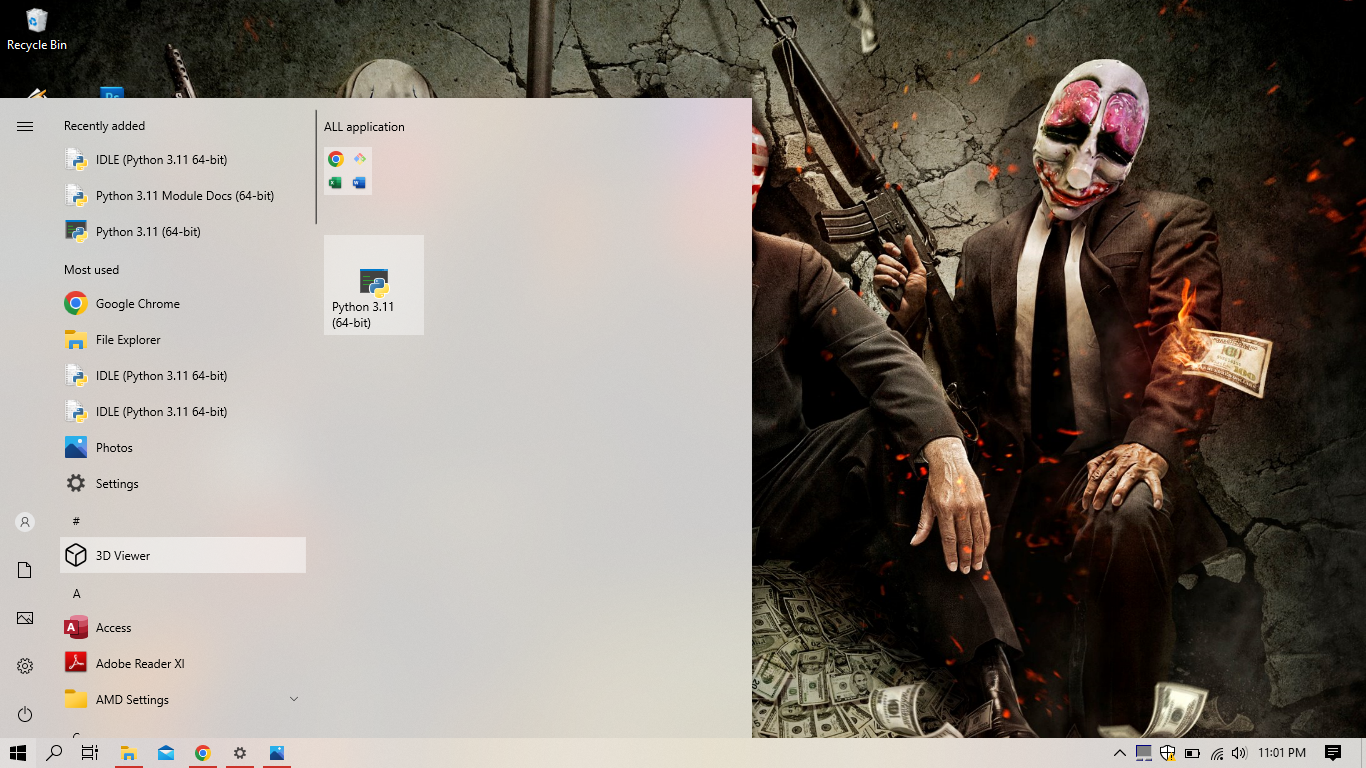Click 'Recently added' section heading

click(104, 126)
